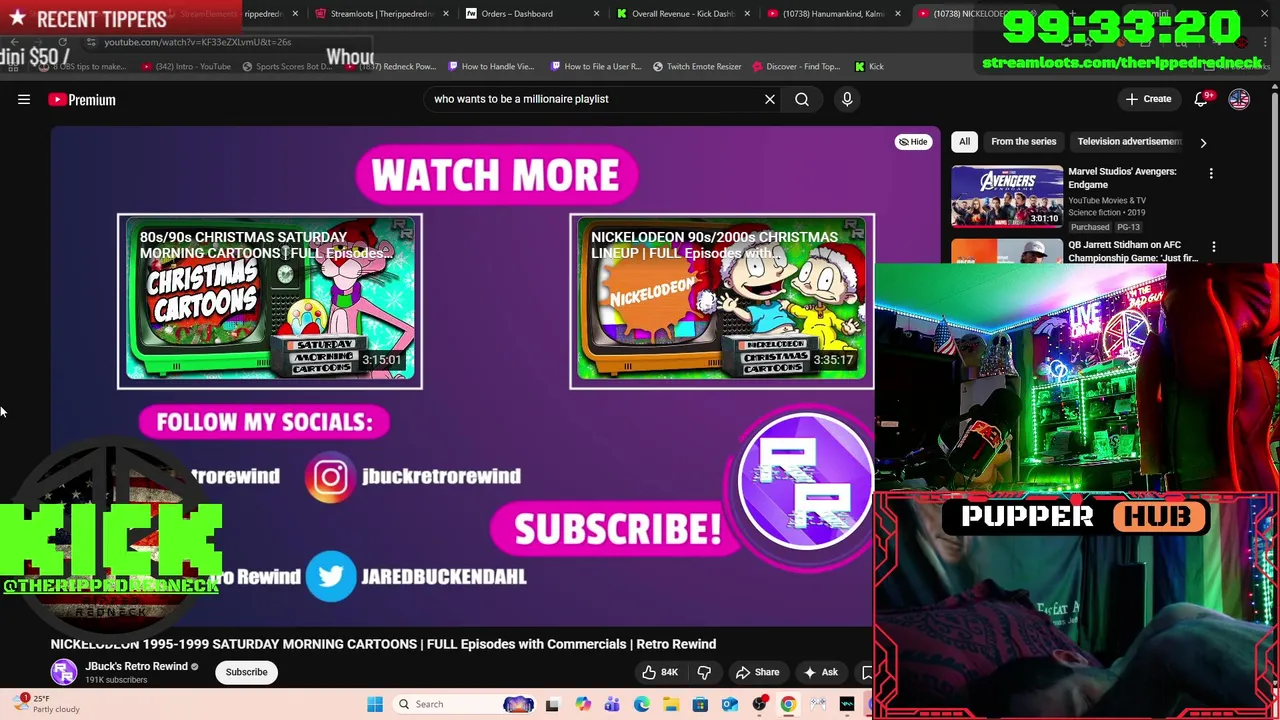Open the YouTube guide hamburger menu

pos(24,99)
